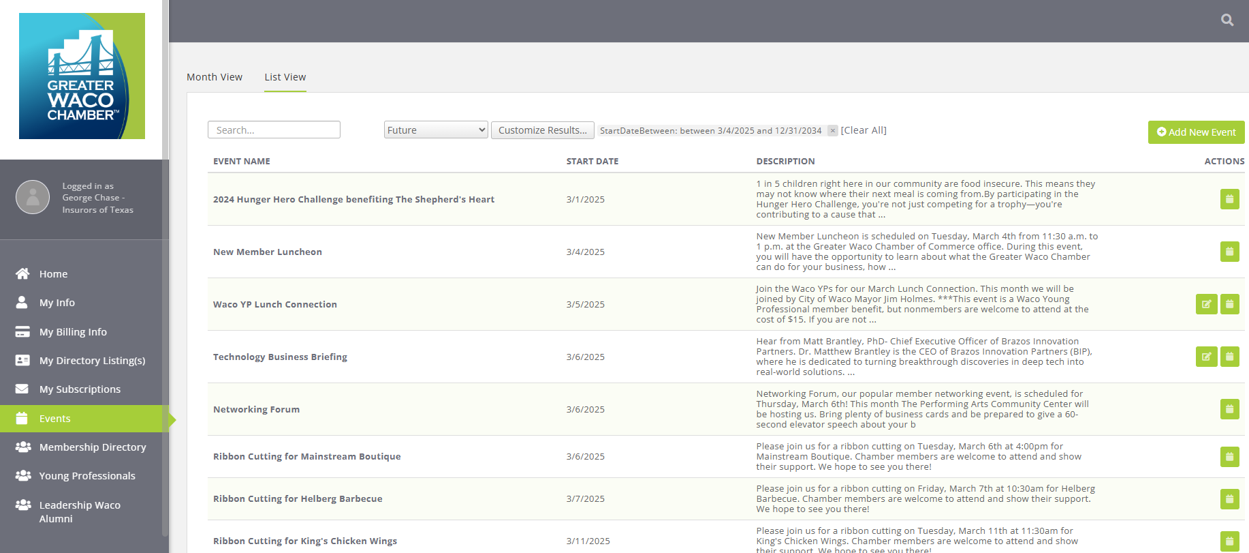The height and width of the screenshot is (553, 1249).
Task: Open Home in the sidebar
Action: click(53, 274)
